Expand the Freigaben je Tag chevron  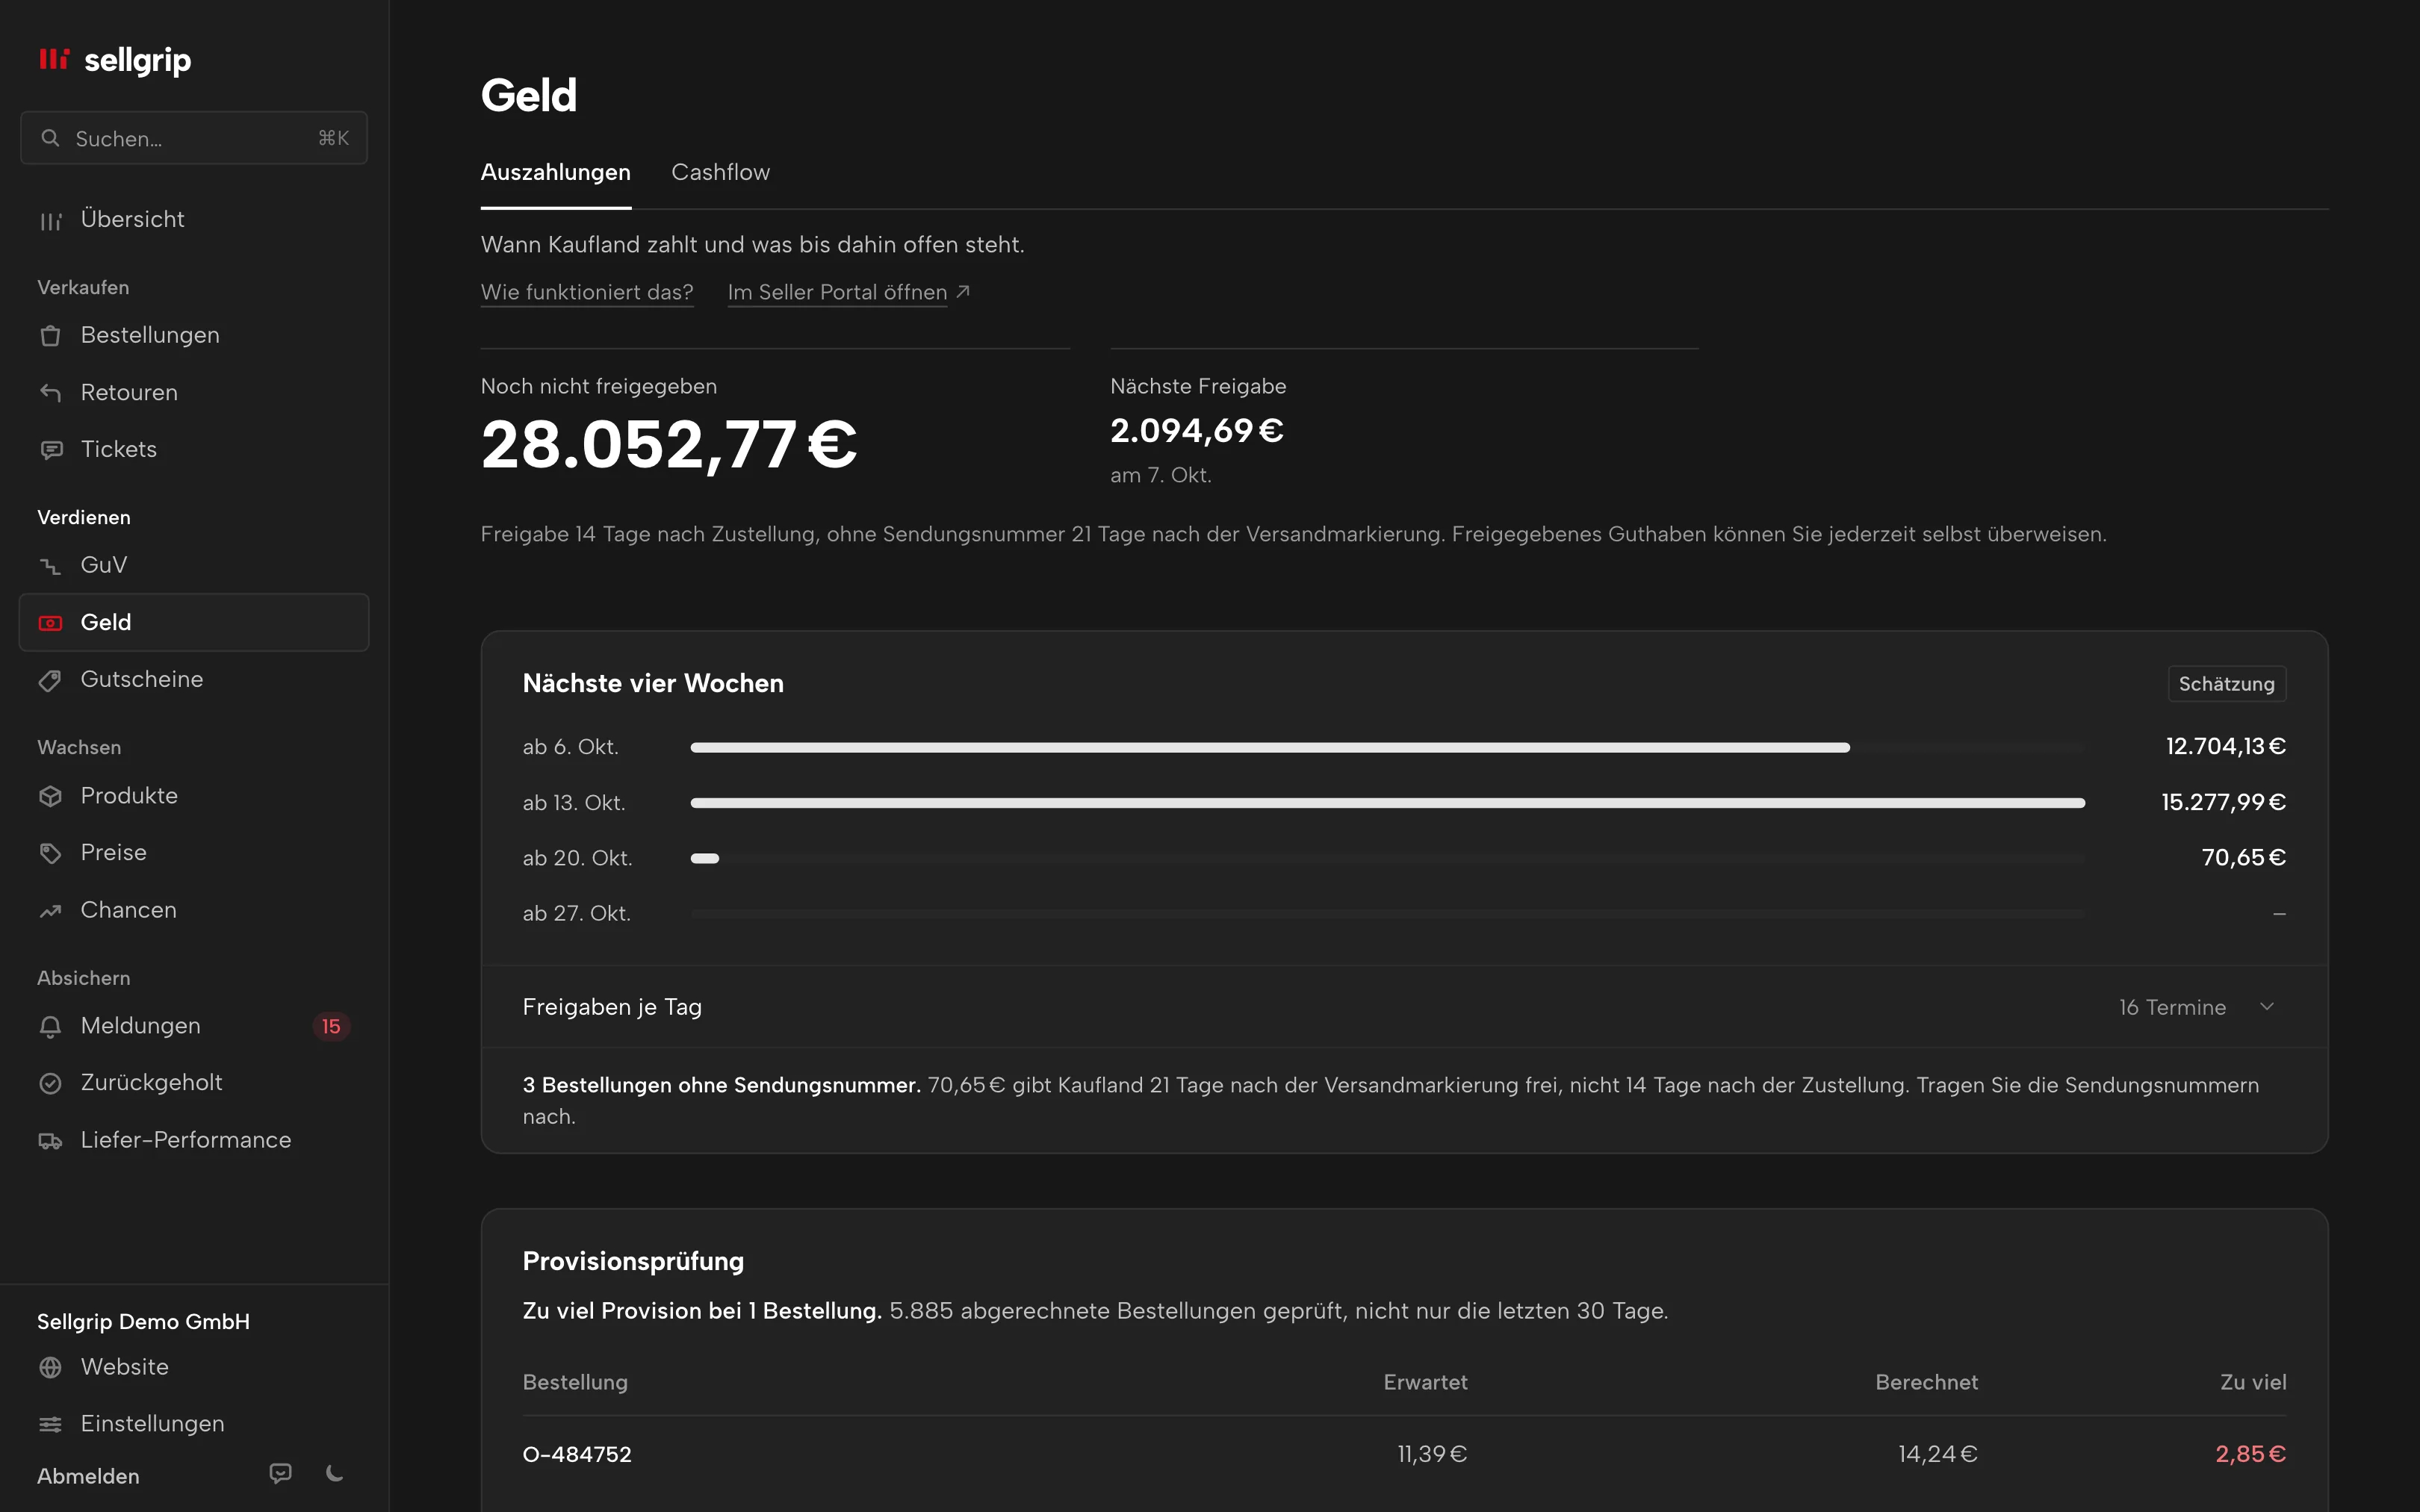pos(2267,1007)
